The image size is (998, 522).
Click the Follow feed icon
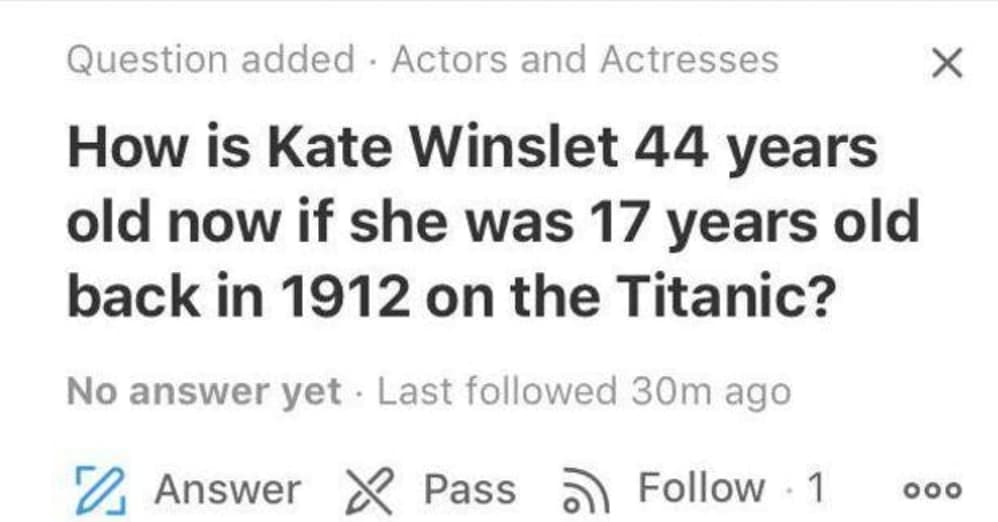click(586, 489)
